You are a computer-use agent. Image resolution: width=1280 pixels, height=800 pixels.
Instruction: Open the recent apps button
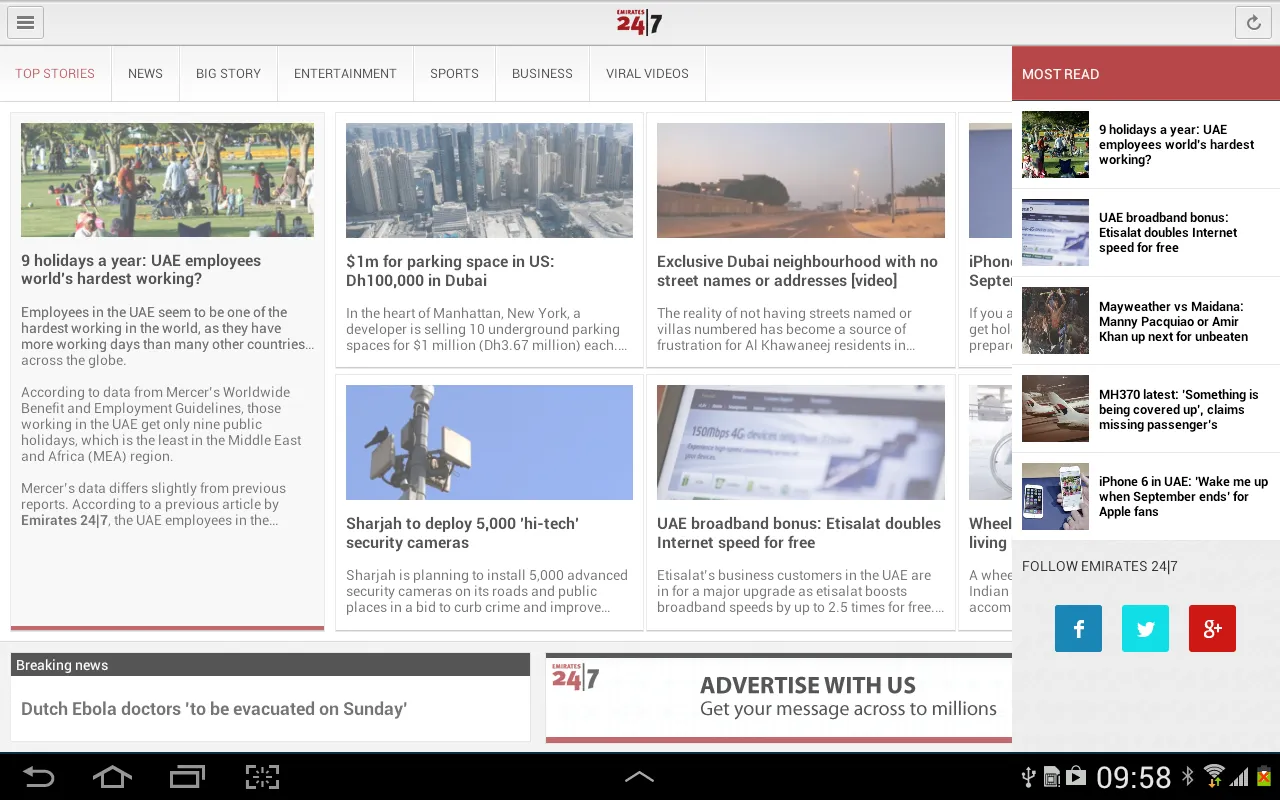pyautogui.click(x=187, y=777)
